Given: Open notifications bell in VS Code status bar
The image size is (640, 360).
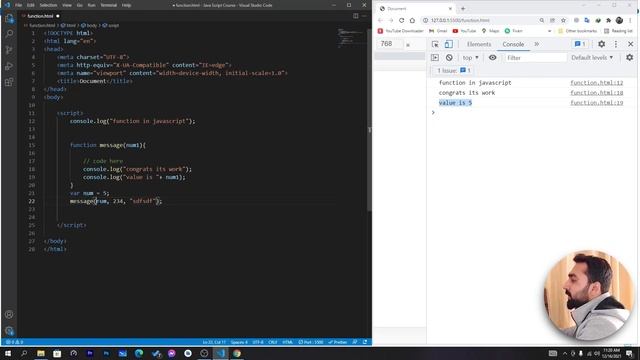Looking at the screenshot, I should tap(364, 342).
